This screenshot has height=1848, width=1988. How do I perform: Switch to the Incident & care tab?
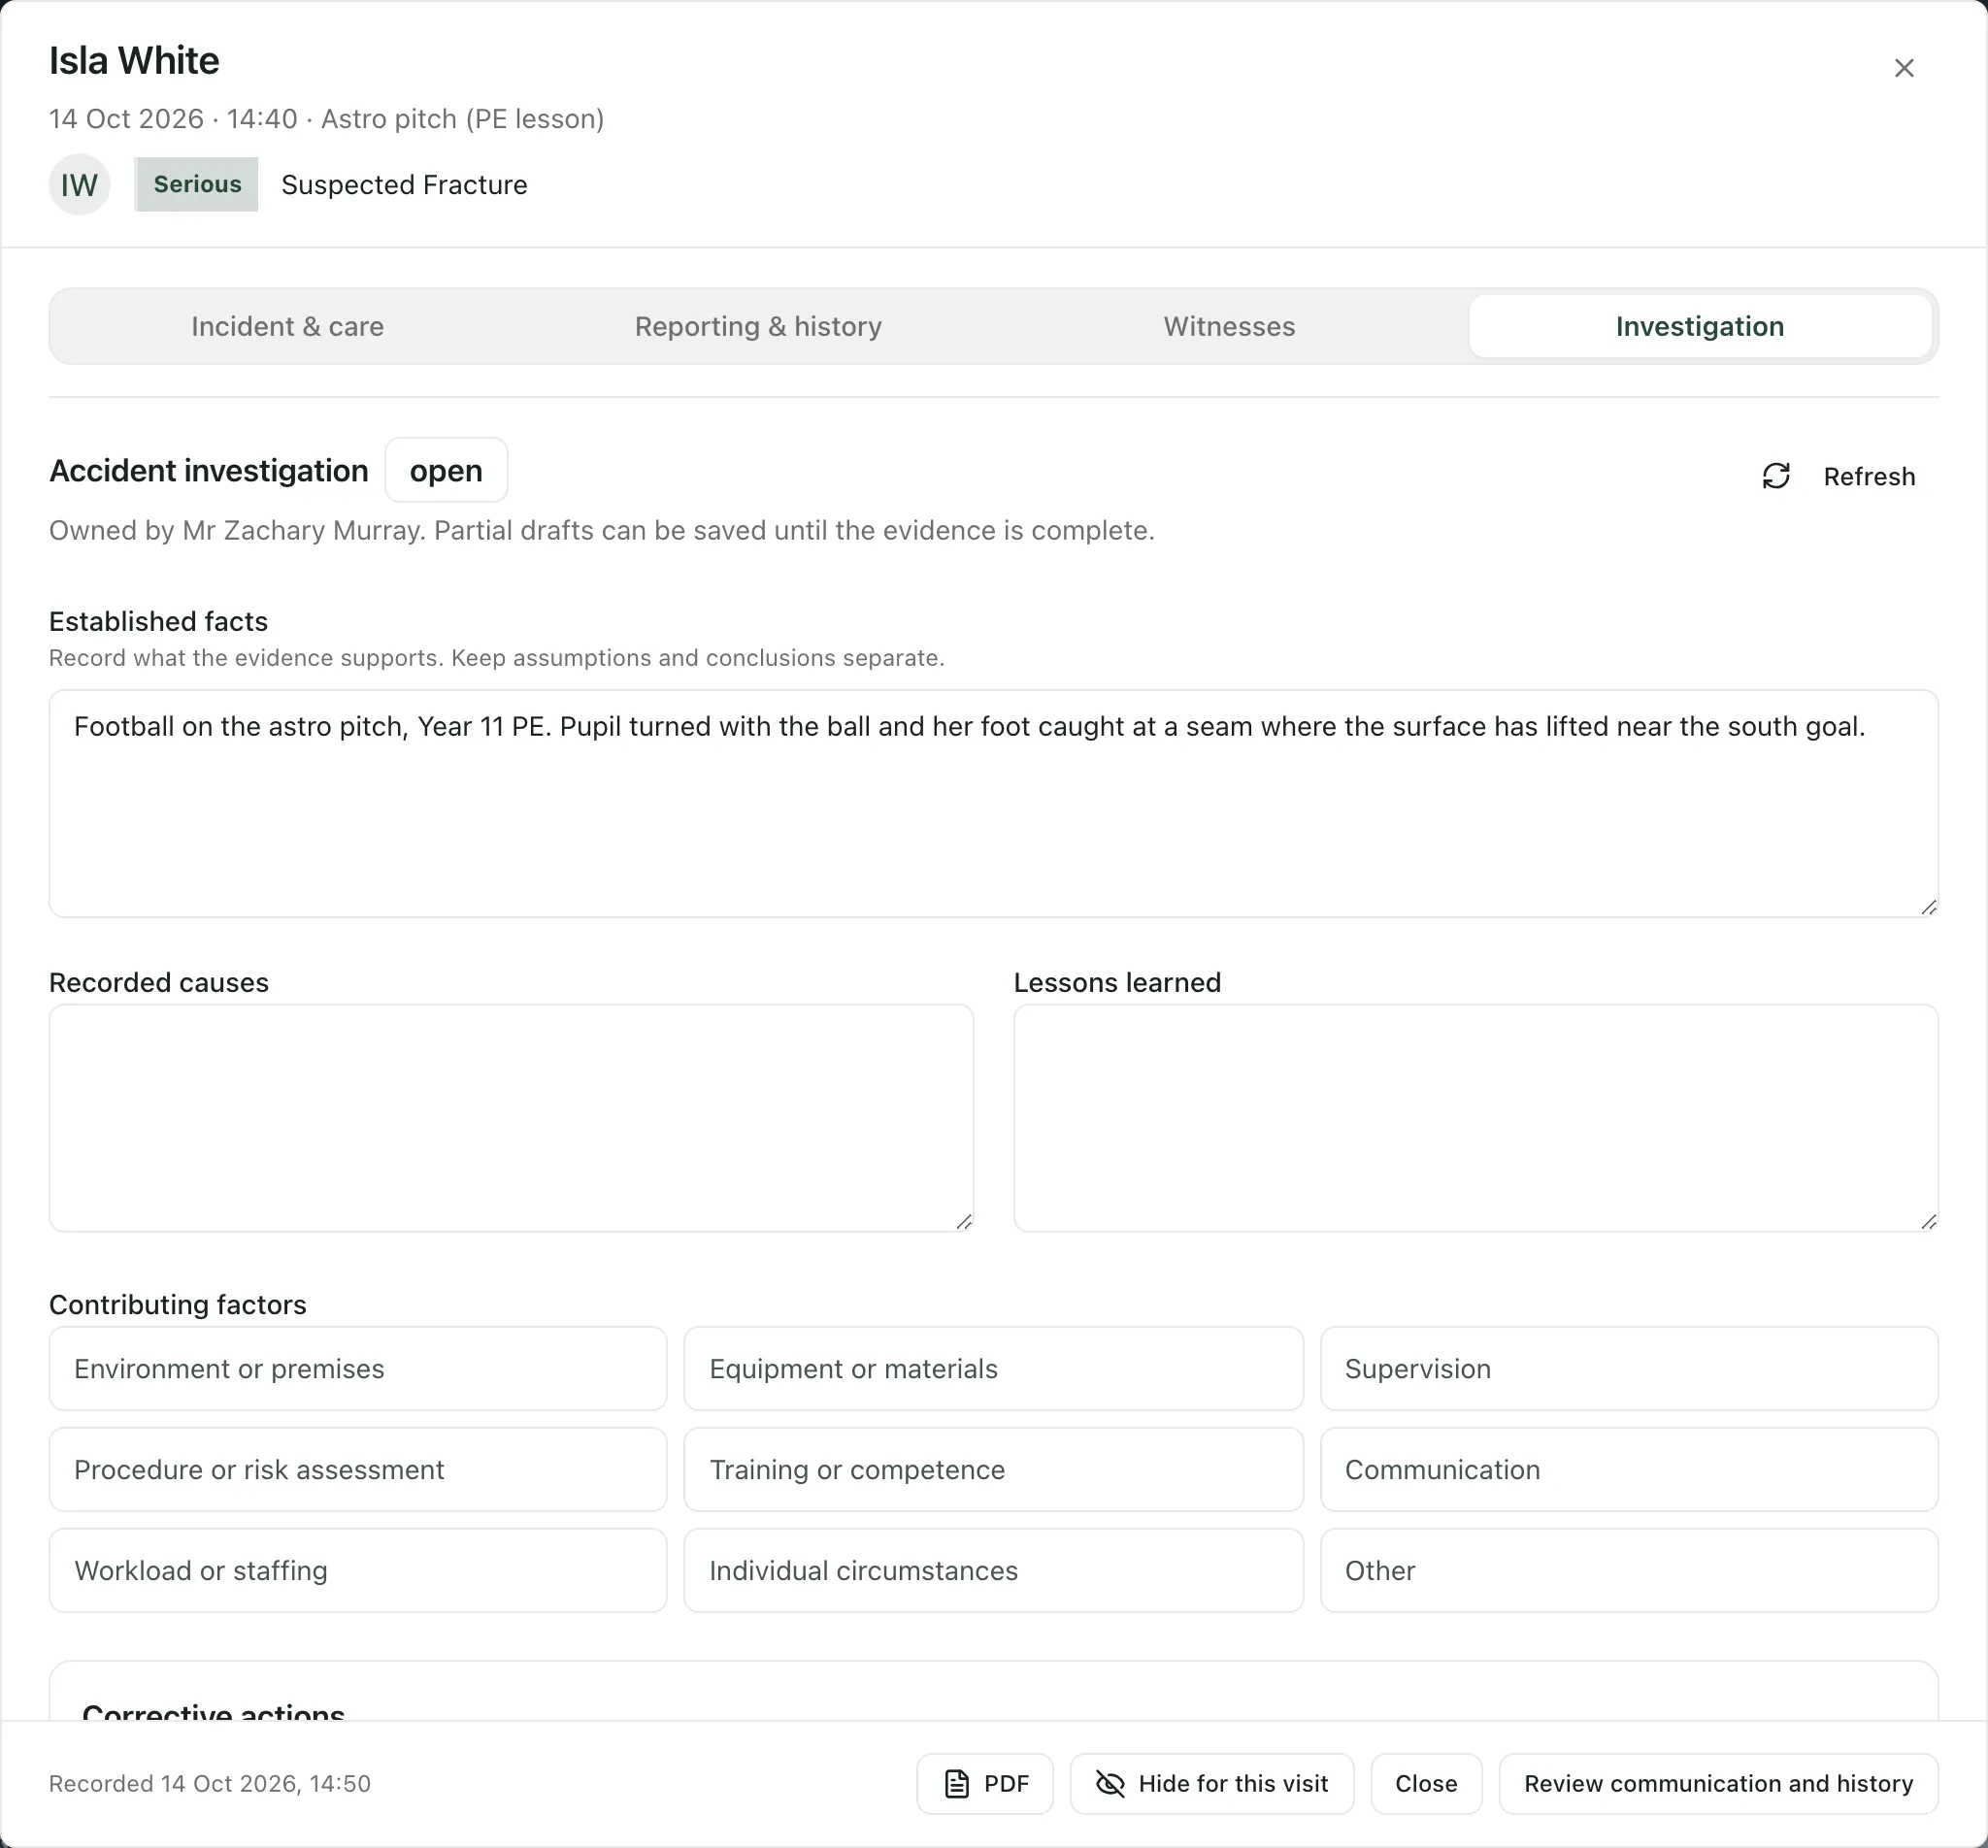[288, 326]
